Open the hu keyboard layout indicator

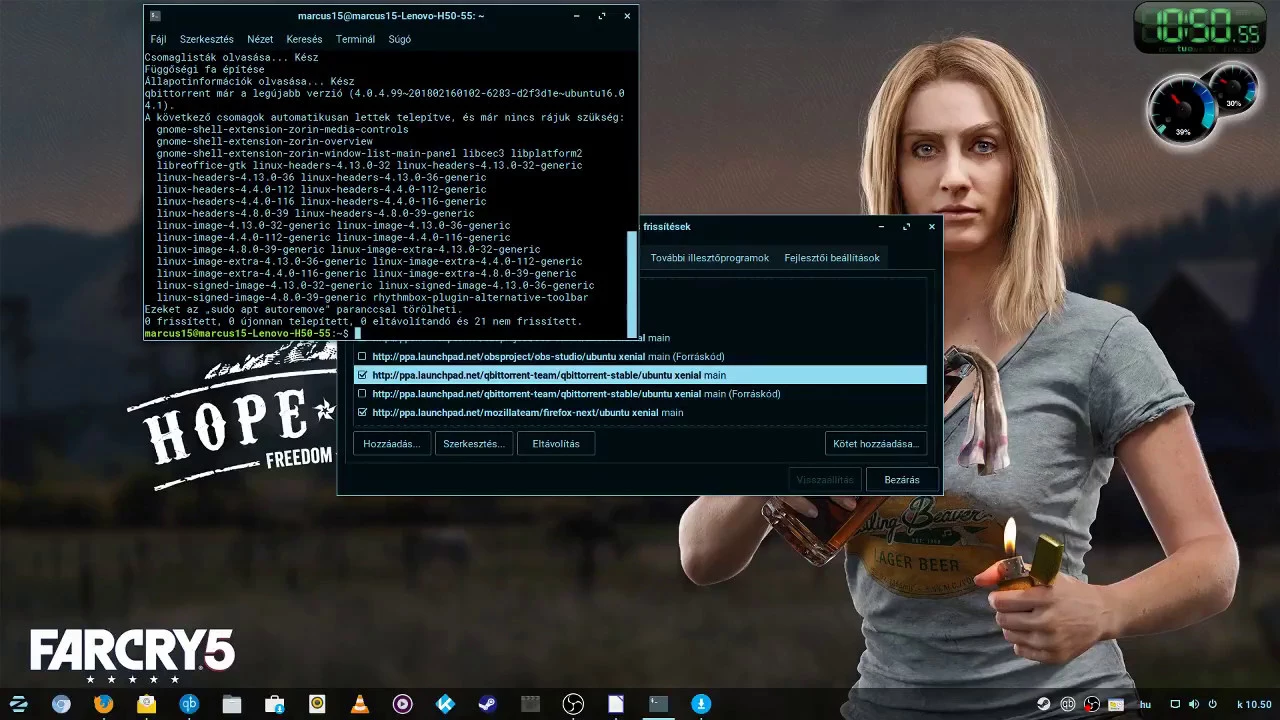pos(1146,704)
